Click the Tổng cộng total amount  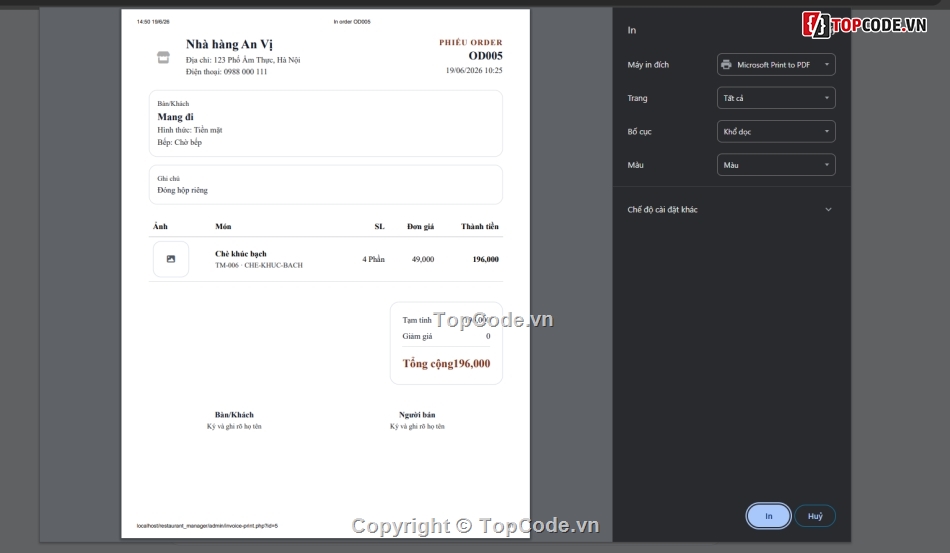pos(447,363)
